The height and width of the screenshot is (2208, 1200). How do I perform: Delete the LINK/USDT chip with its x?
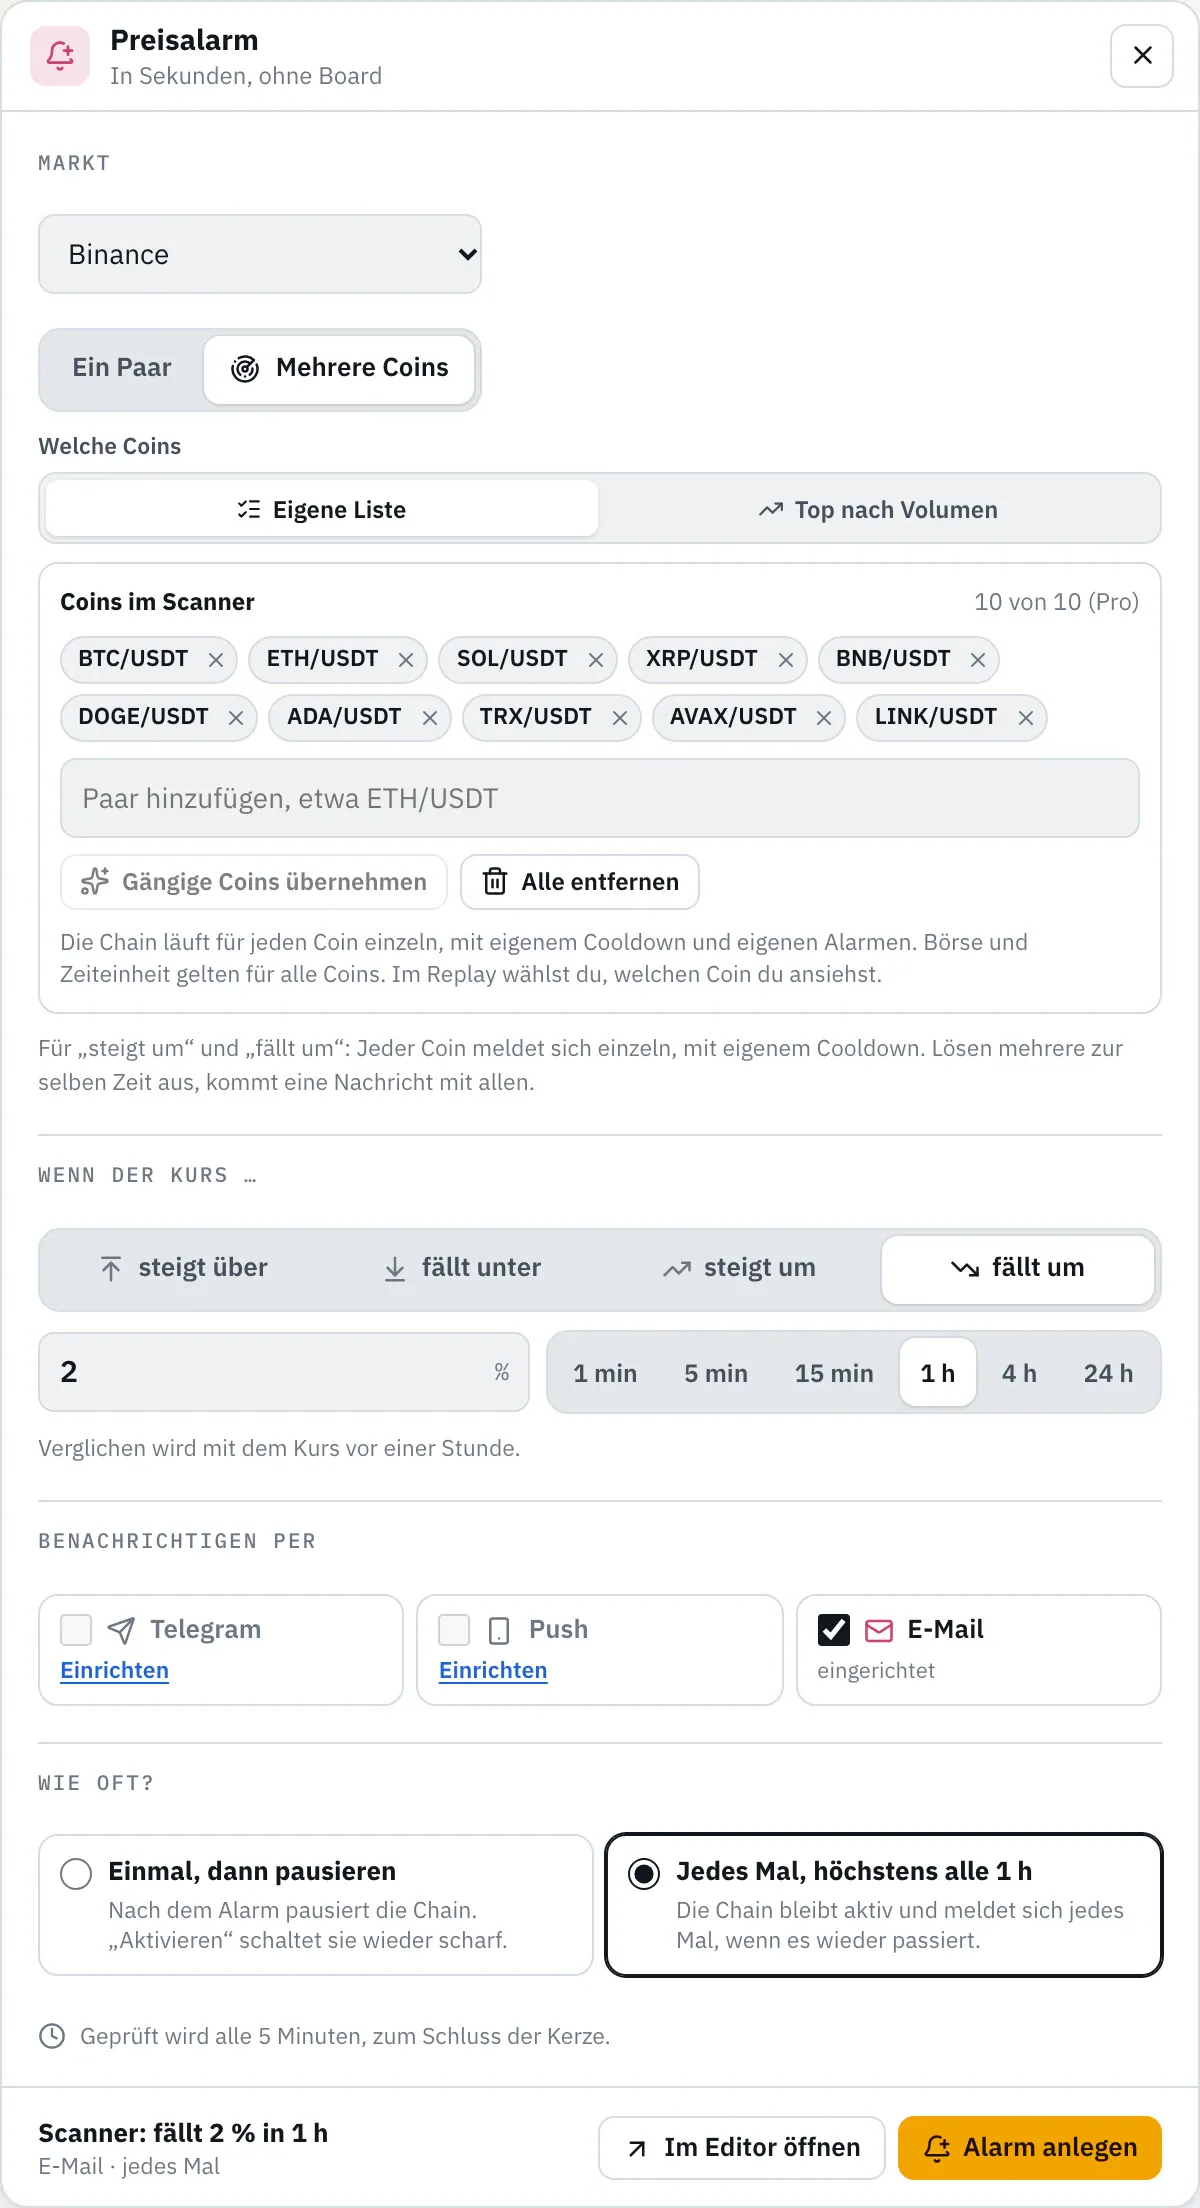click(1025, 718)
